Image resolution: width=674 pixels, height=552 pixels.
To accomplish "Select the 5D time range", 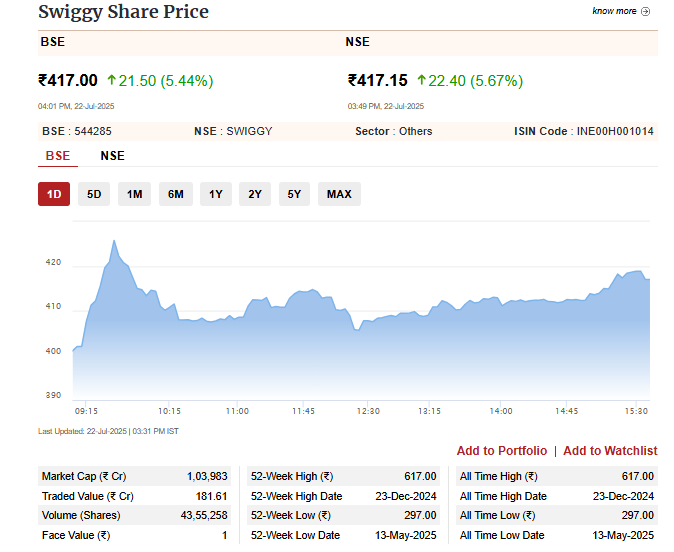I will 94,194.
